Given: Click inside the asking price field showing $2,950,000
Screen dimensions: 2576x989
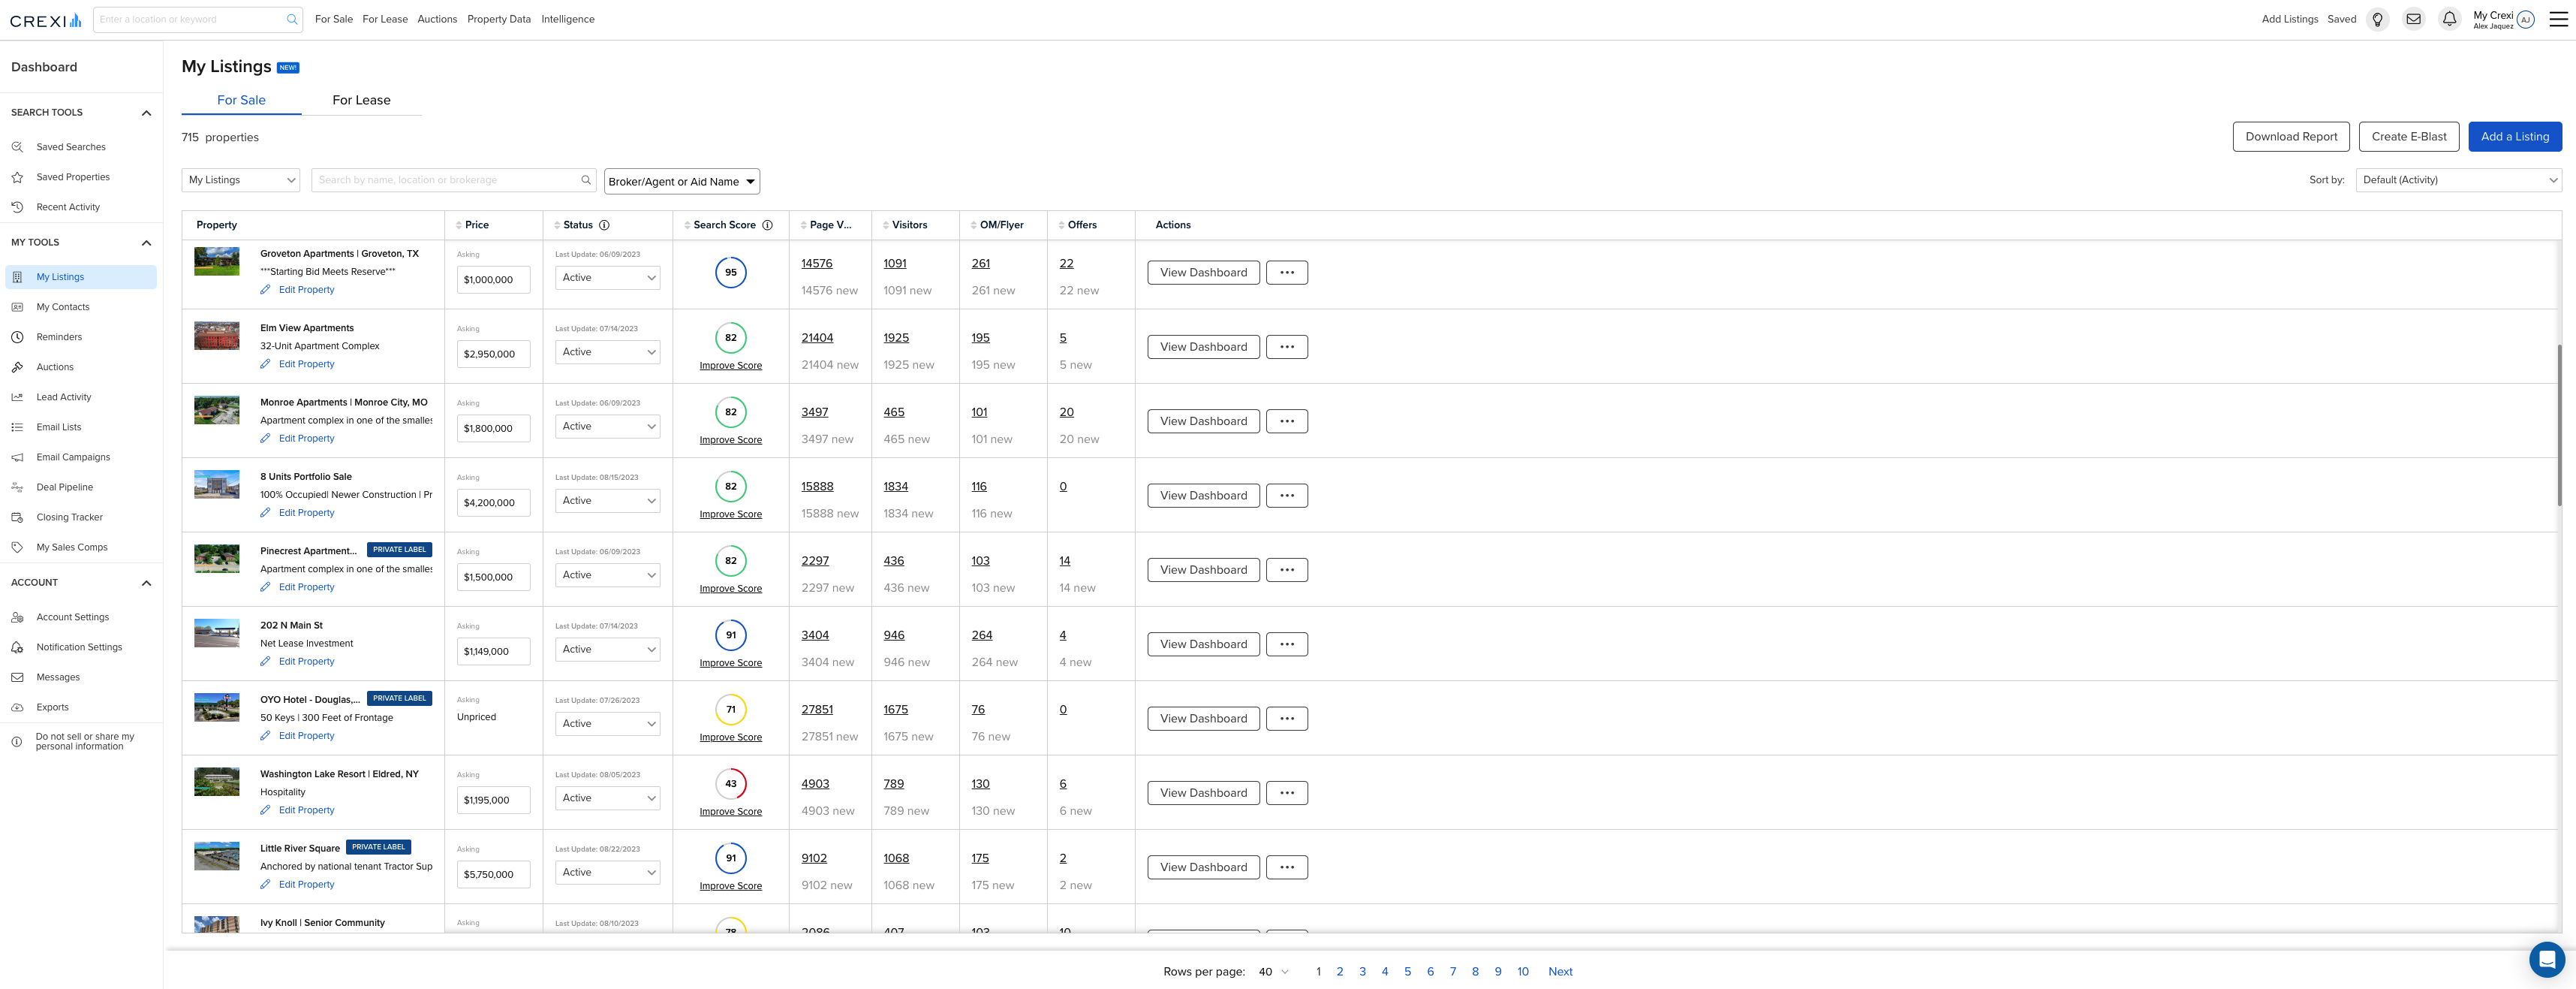Looking at the screenshot, I should click(493, 353).
